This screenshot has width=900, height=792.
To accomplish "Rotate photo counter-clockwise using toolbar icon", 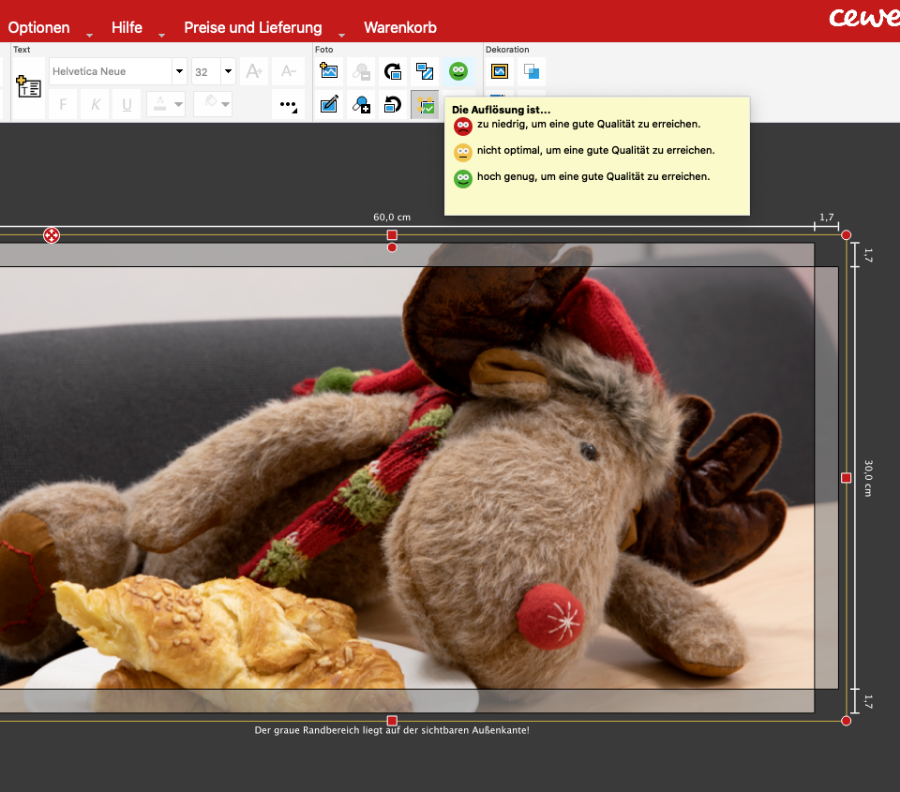I will tap(393, 104).
